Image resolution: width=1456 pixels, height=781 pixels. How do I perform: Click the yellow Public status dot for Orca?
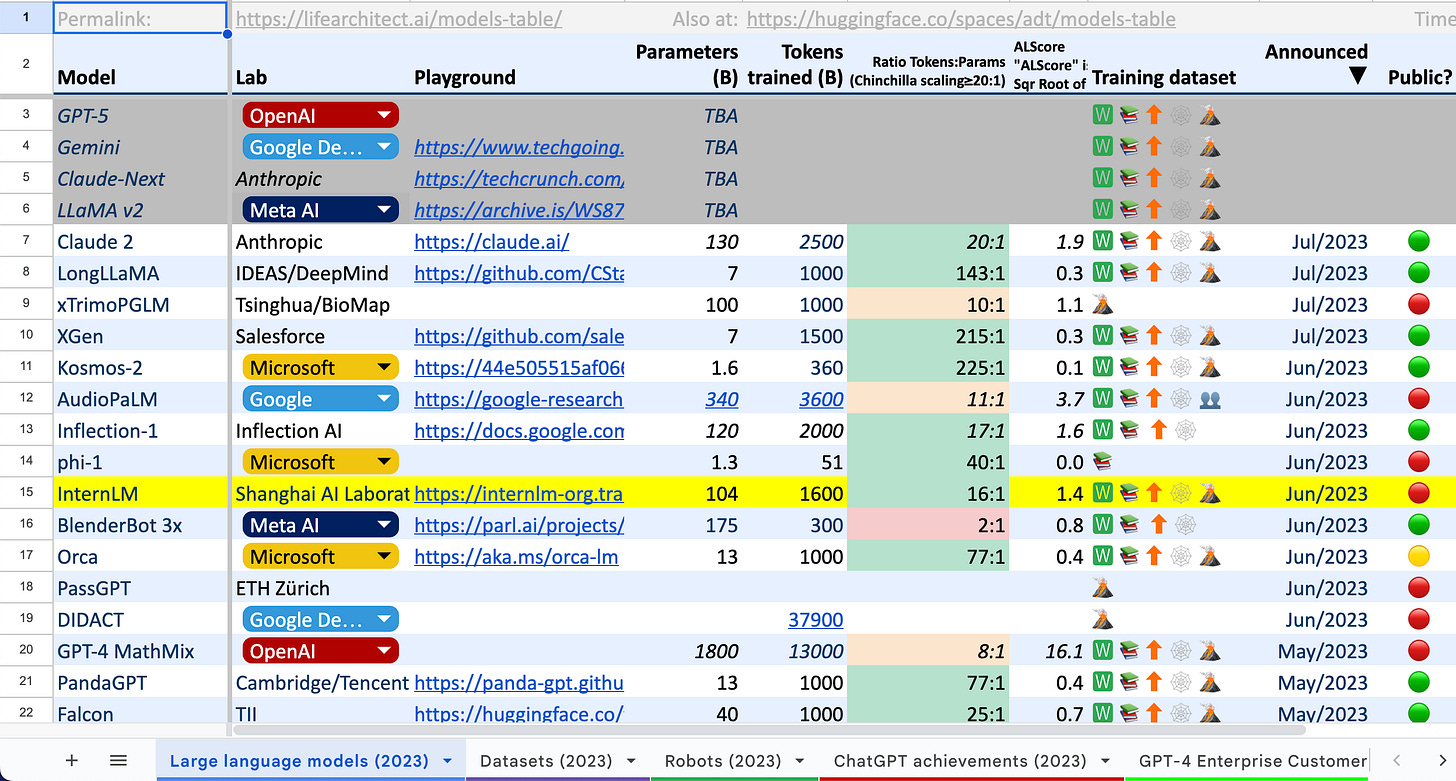pyautogui.click(x=1418, y=556)
